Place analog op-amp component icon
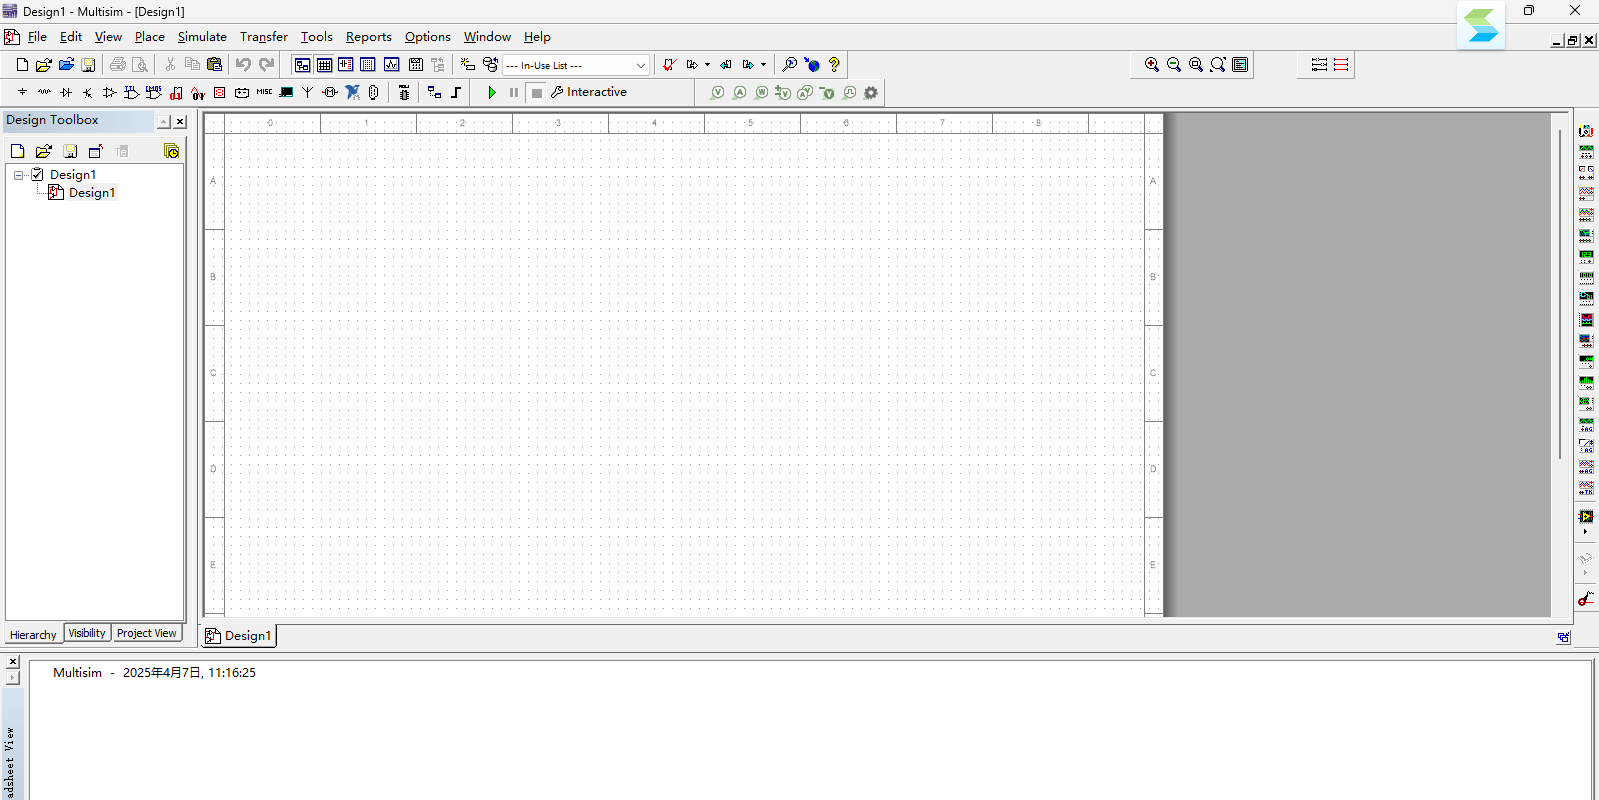 click(x=110, y=92)
